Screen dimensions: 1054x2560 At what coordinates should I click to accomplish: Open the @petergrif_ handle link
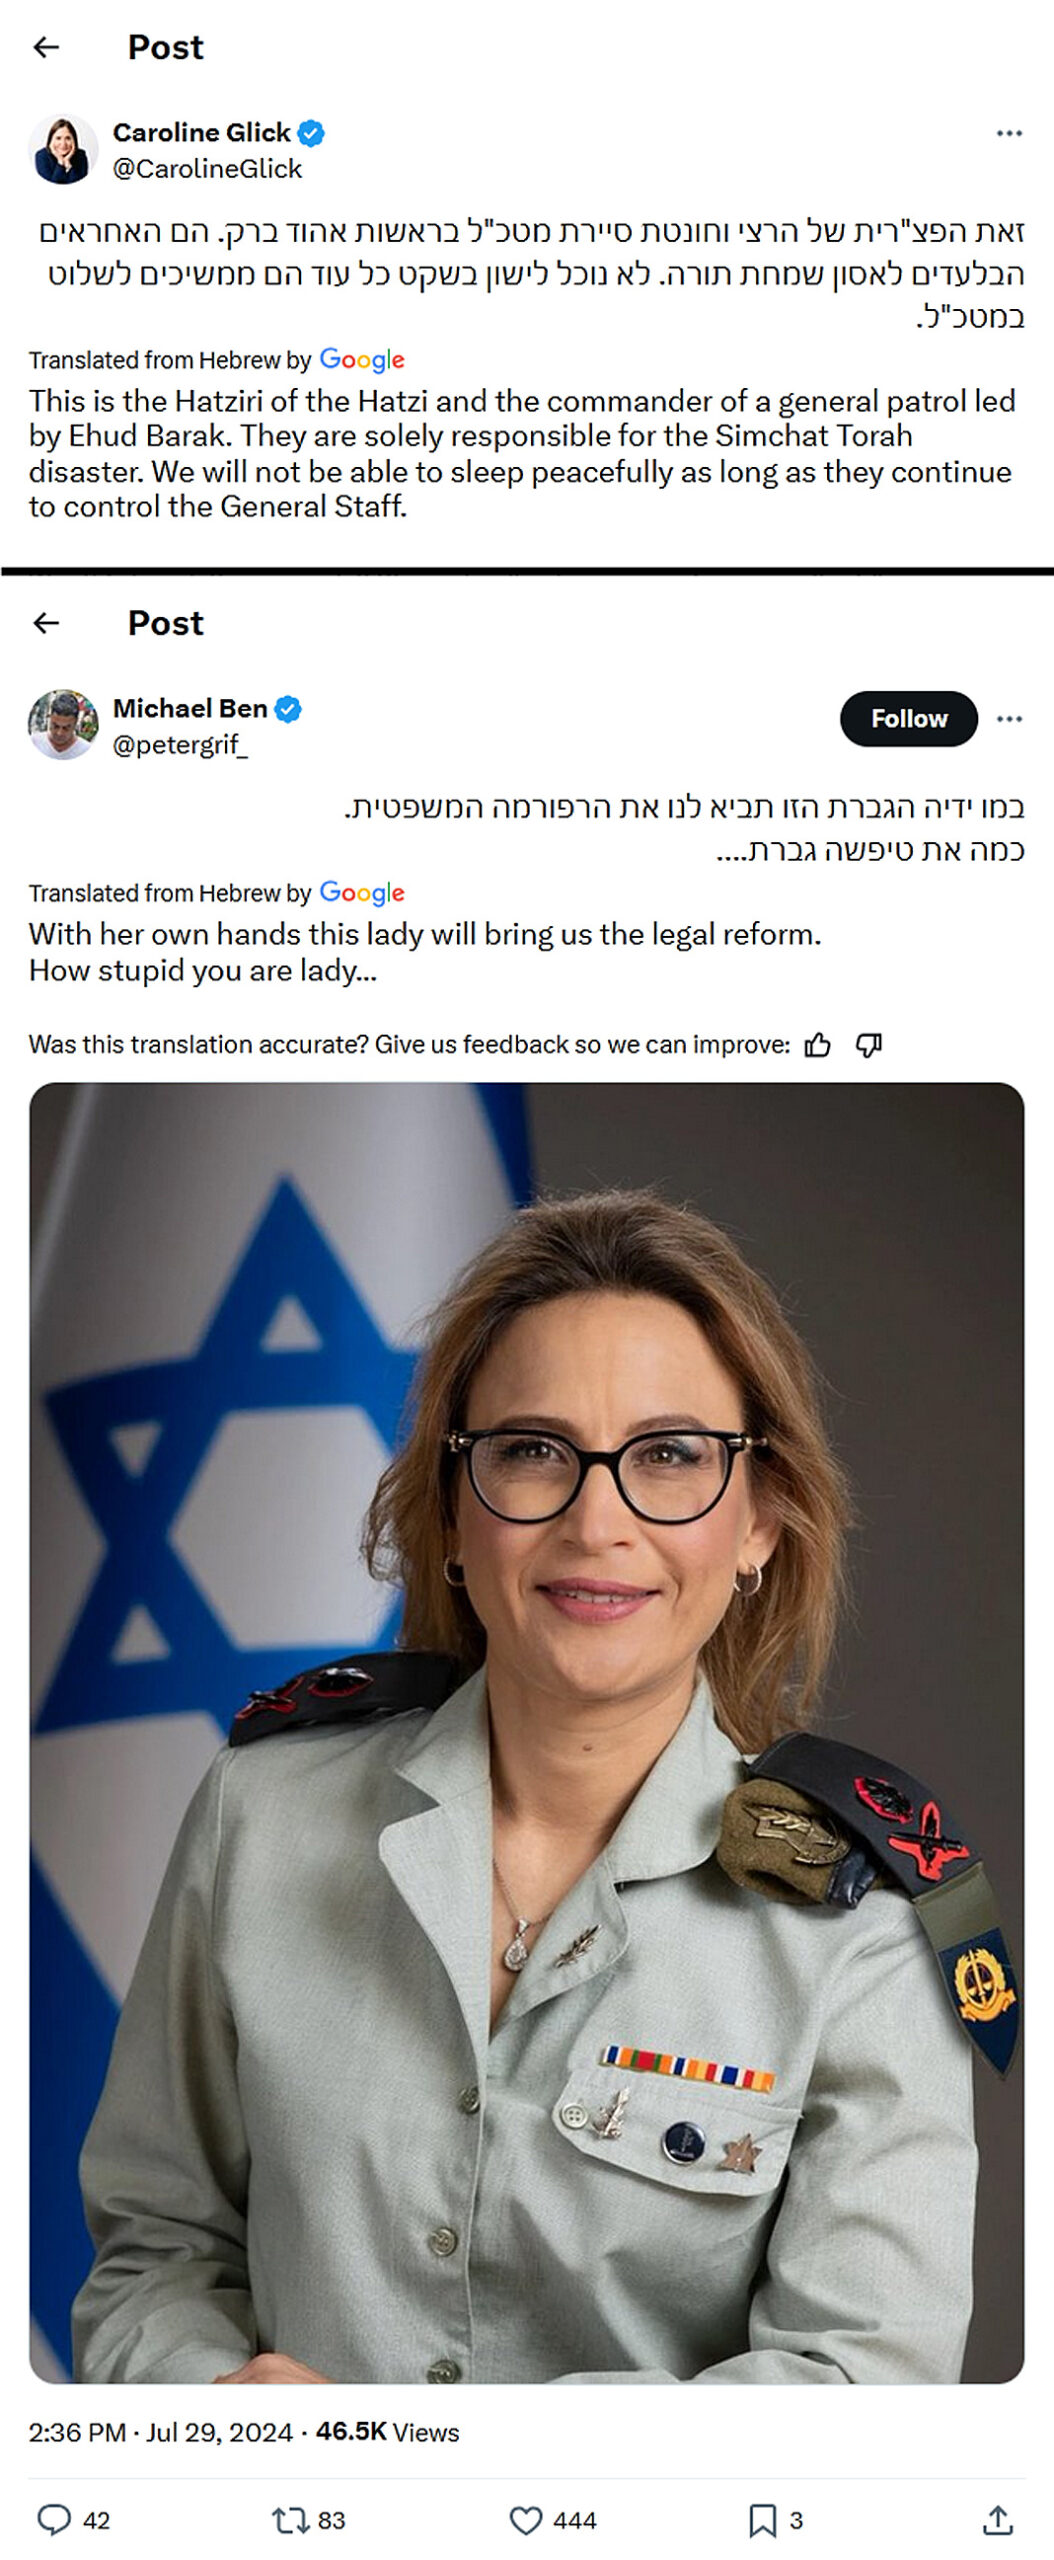(180, 745)
